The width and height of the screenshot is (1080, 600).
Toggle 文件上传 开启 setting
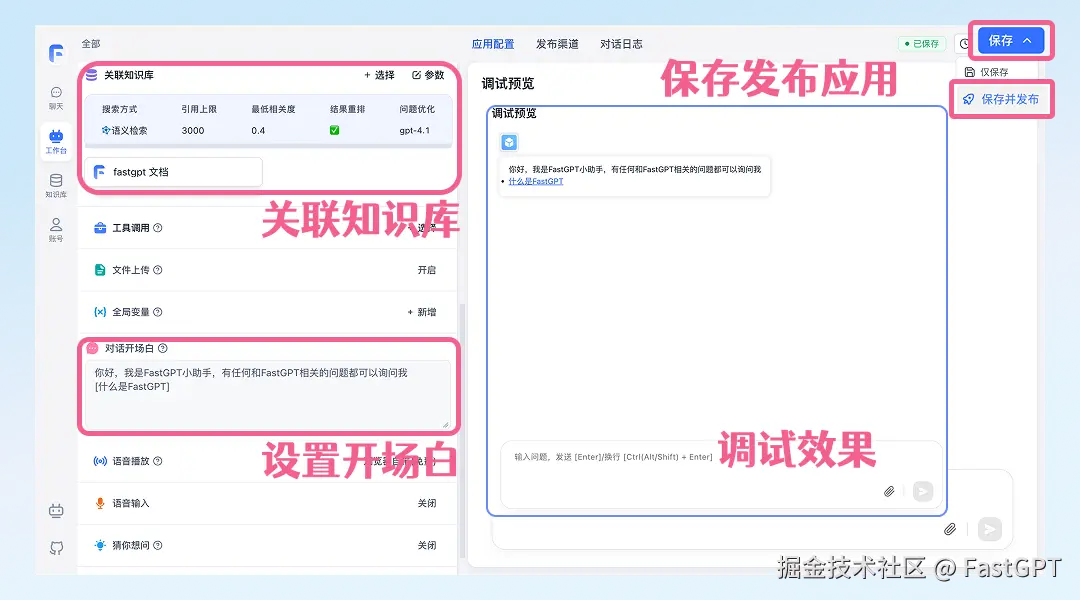pos(426,270)
